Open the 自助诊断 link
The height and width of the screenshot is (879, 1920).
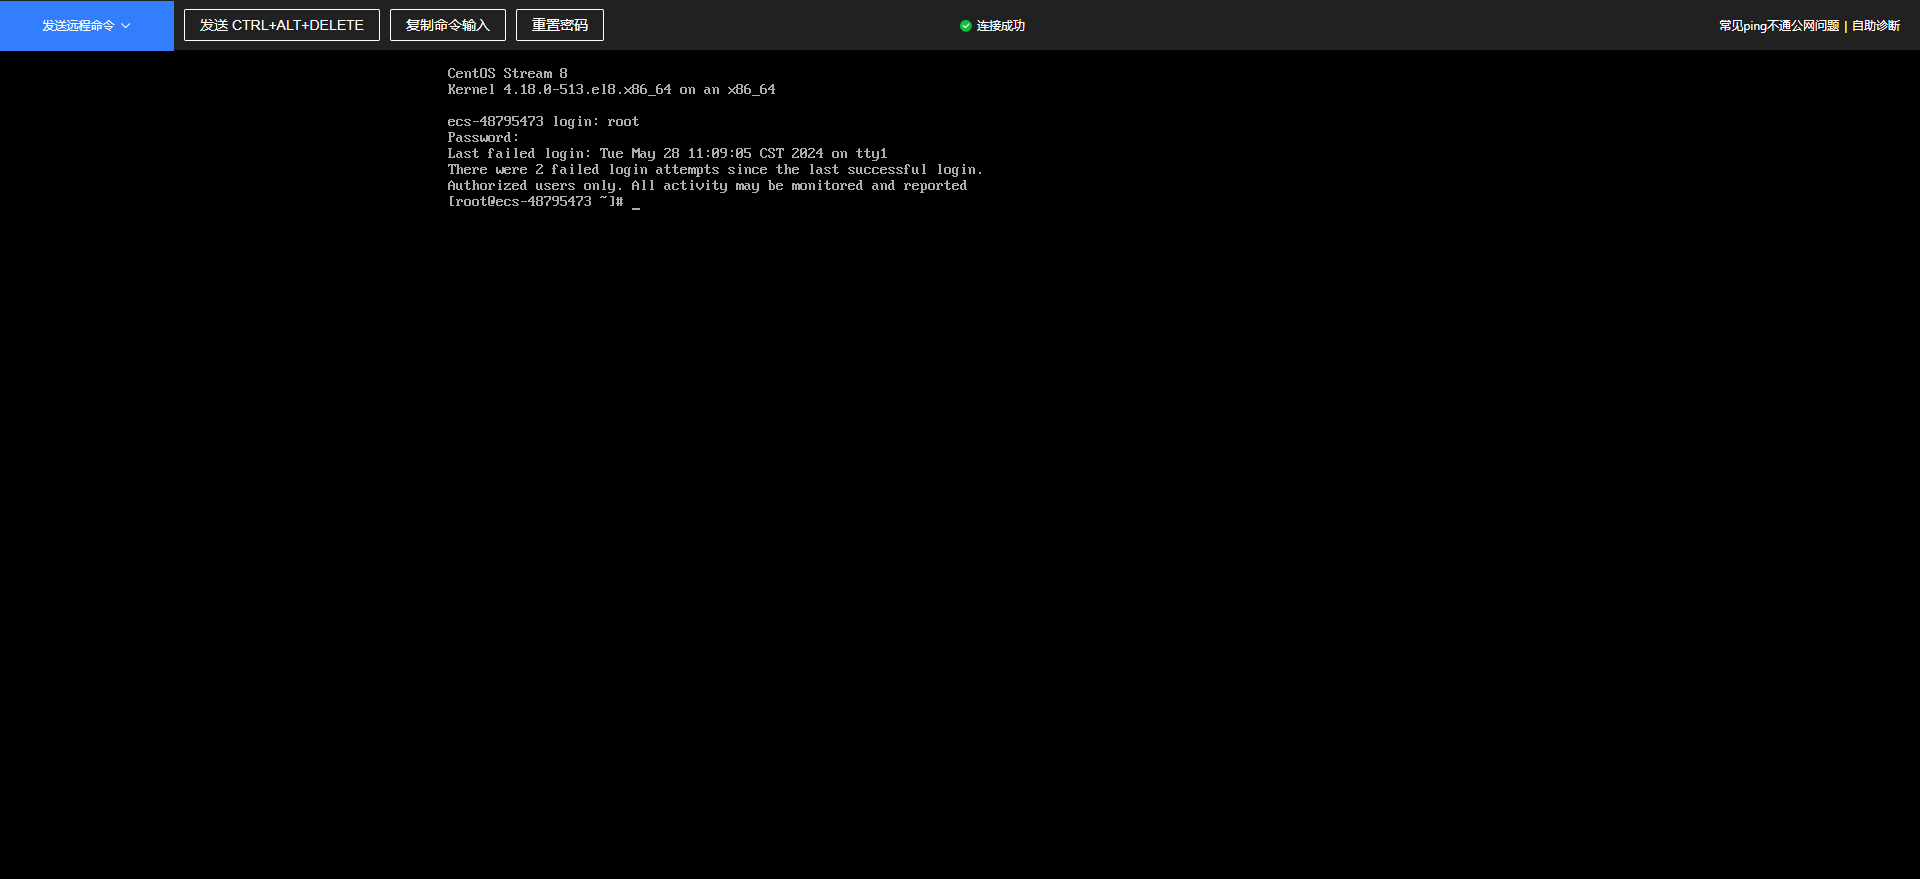click(x=1876, y=26)
